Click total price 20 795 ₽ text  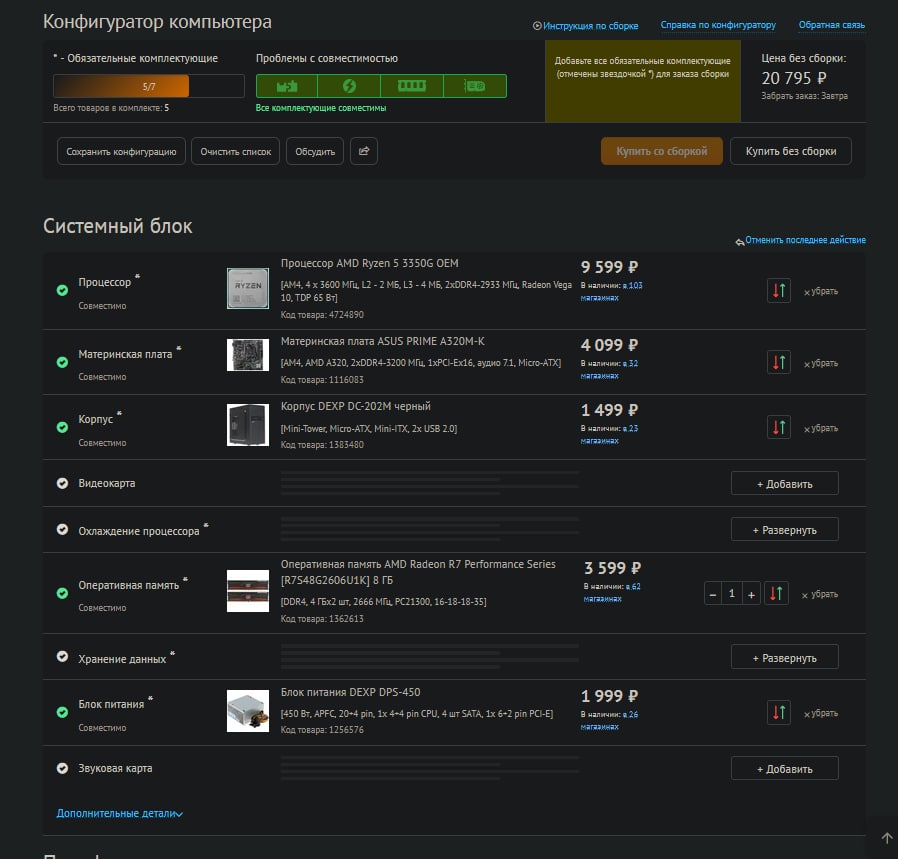[794, 78]
